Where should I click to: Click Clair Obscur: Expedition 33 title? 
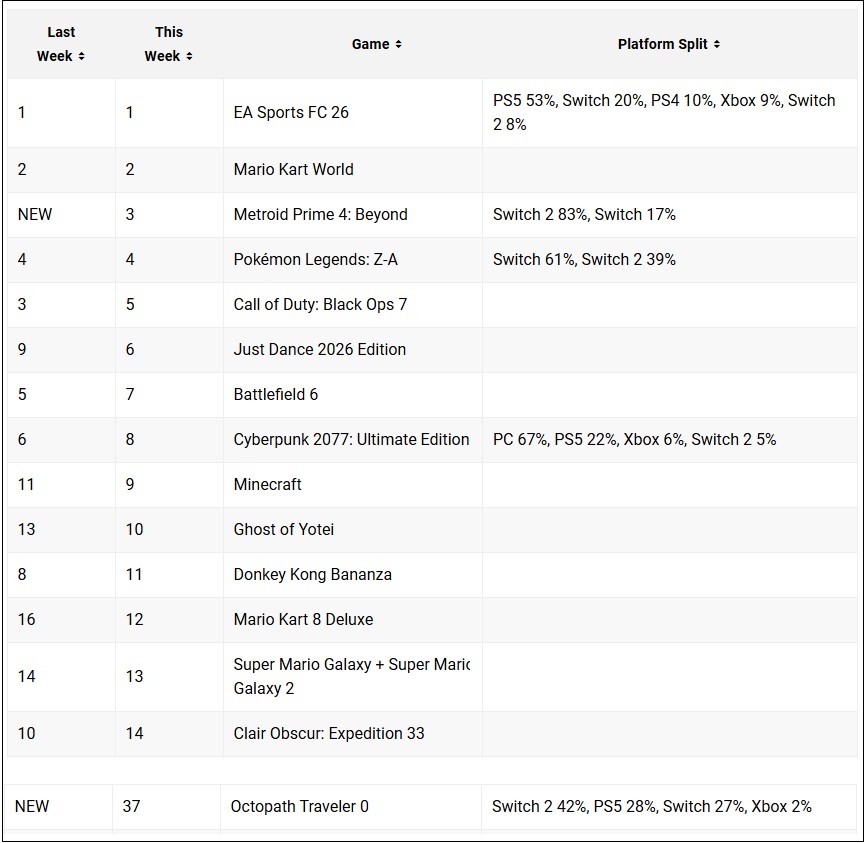pos(329,733)
